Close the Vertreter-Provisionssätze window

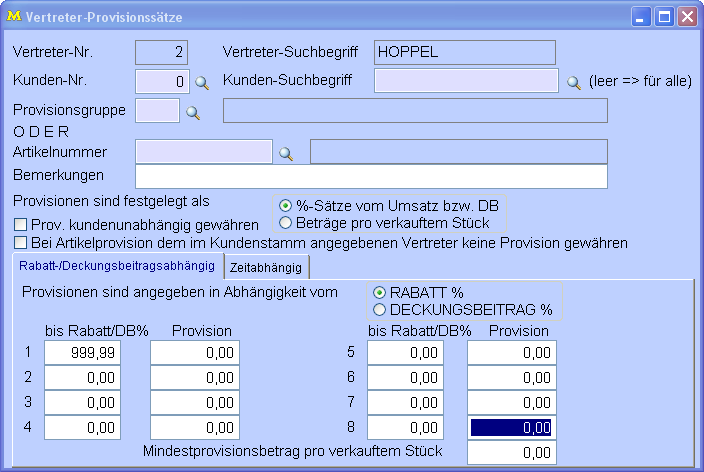coord(687,17)
